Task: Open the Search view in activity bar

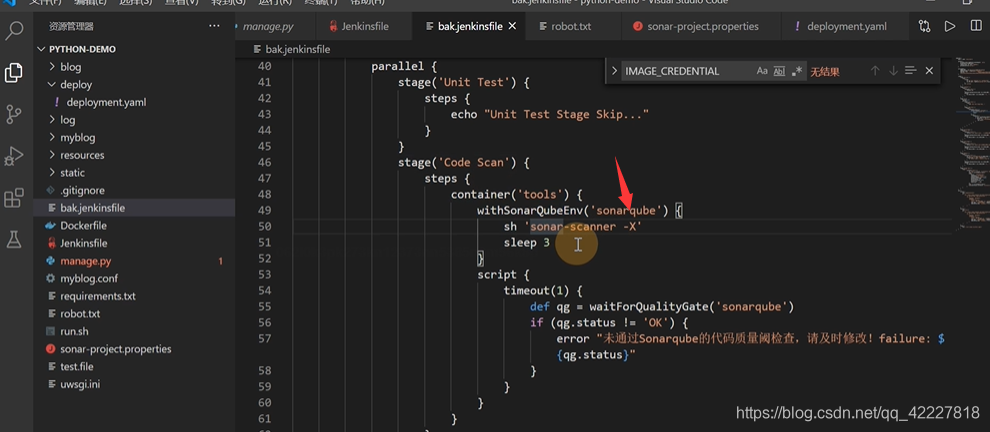Action: (x=14, y=30)
